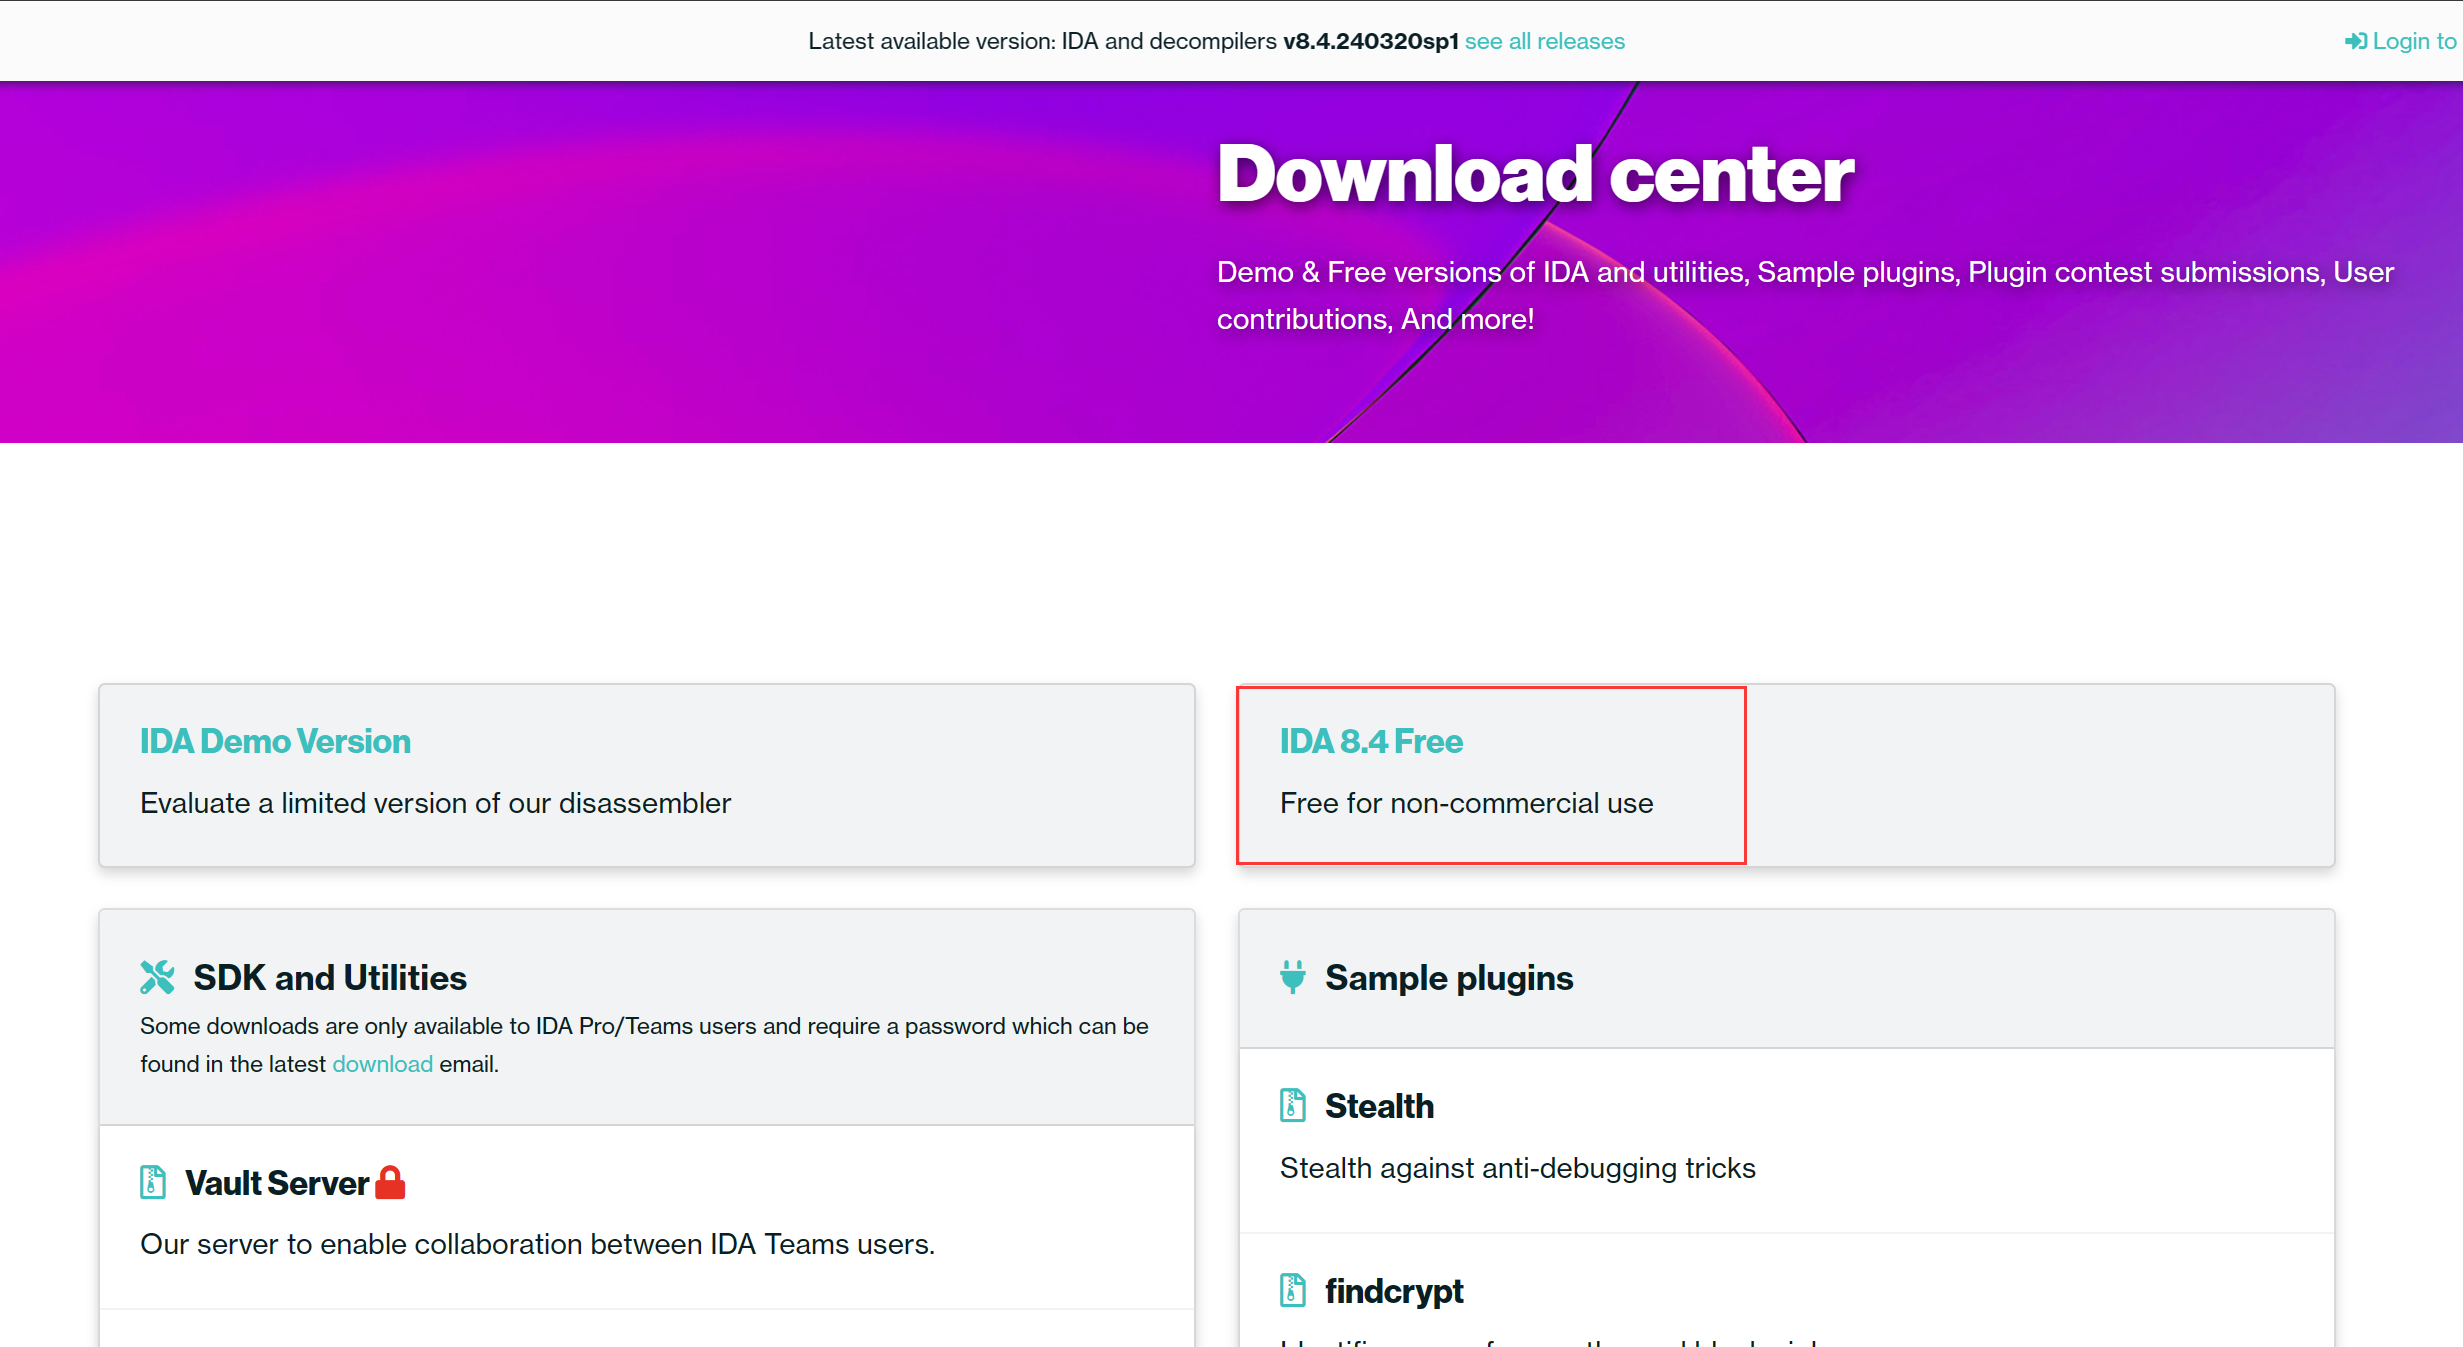The height and width of the screenshot is (1347, 2463).
Task: Follow the 'see all releases' link
Action: 1544,41
